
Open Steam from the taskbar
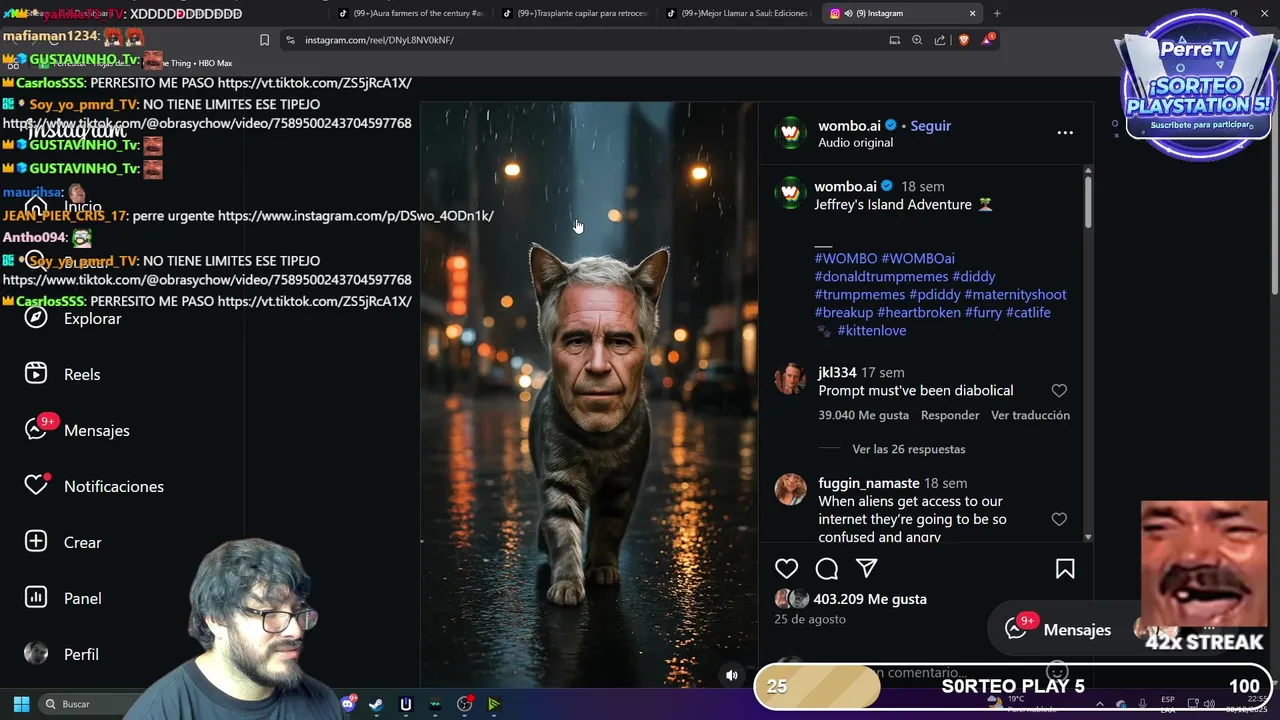(x=376, y=704)
